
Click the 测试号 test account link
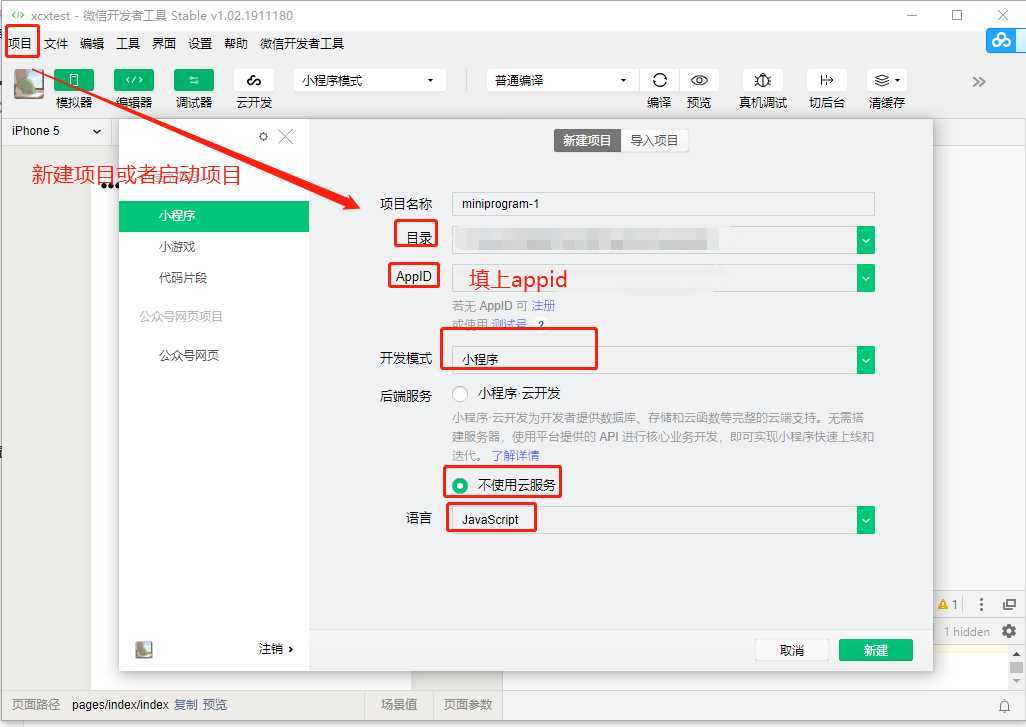(508, 324)
